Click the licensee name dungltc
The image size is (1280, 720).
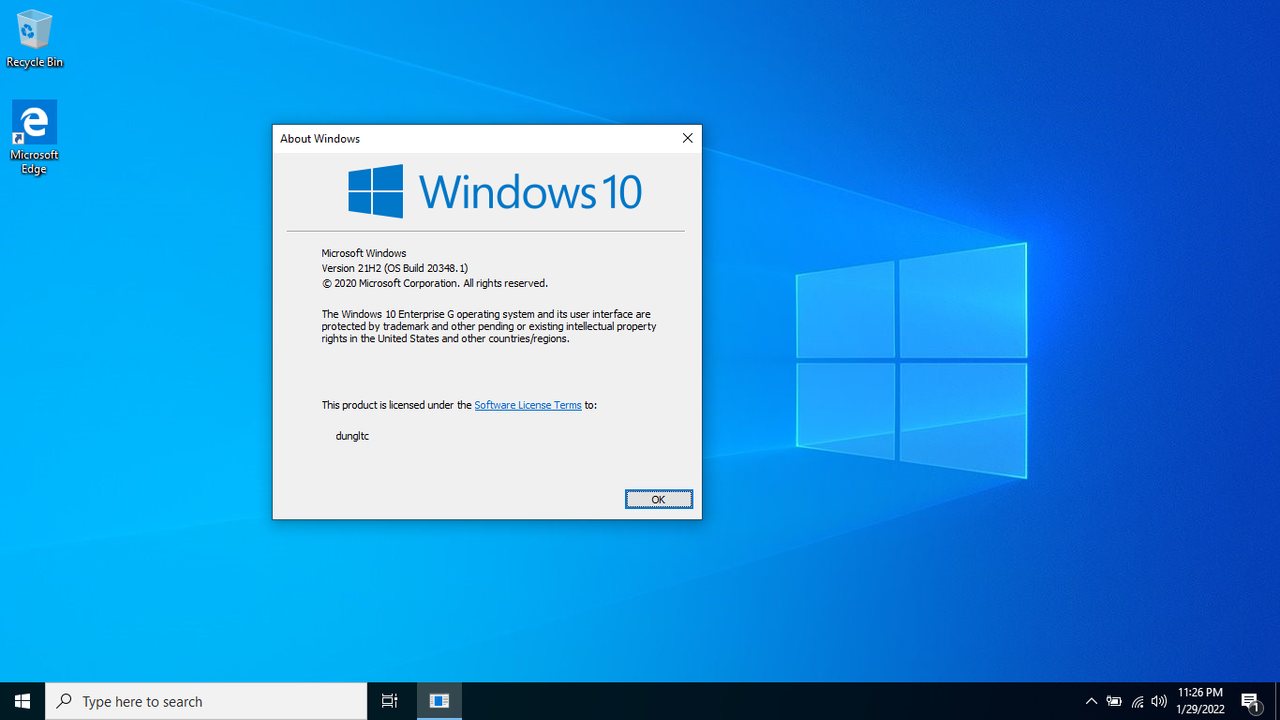[x=352, y=436]
